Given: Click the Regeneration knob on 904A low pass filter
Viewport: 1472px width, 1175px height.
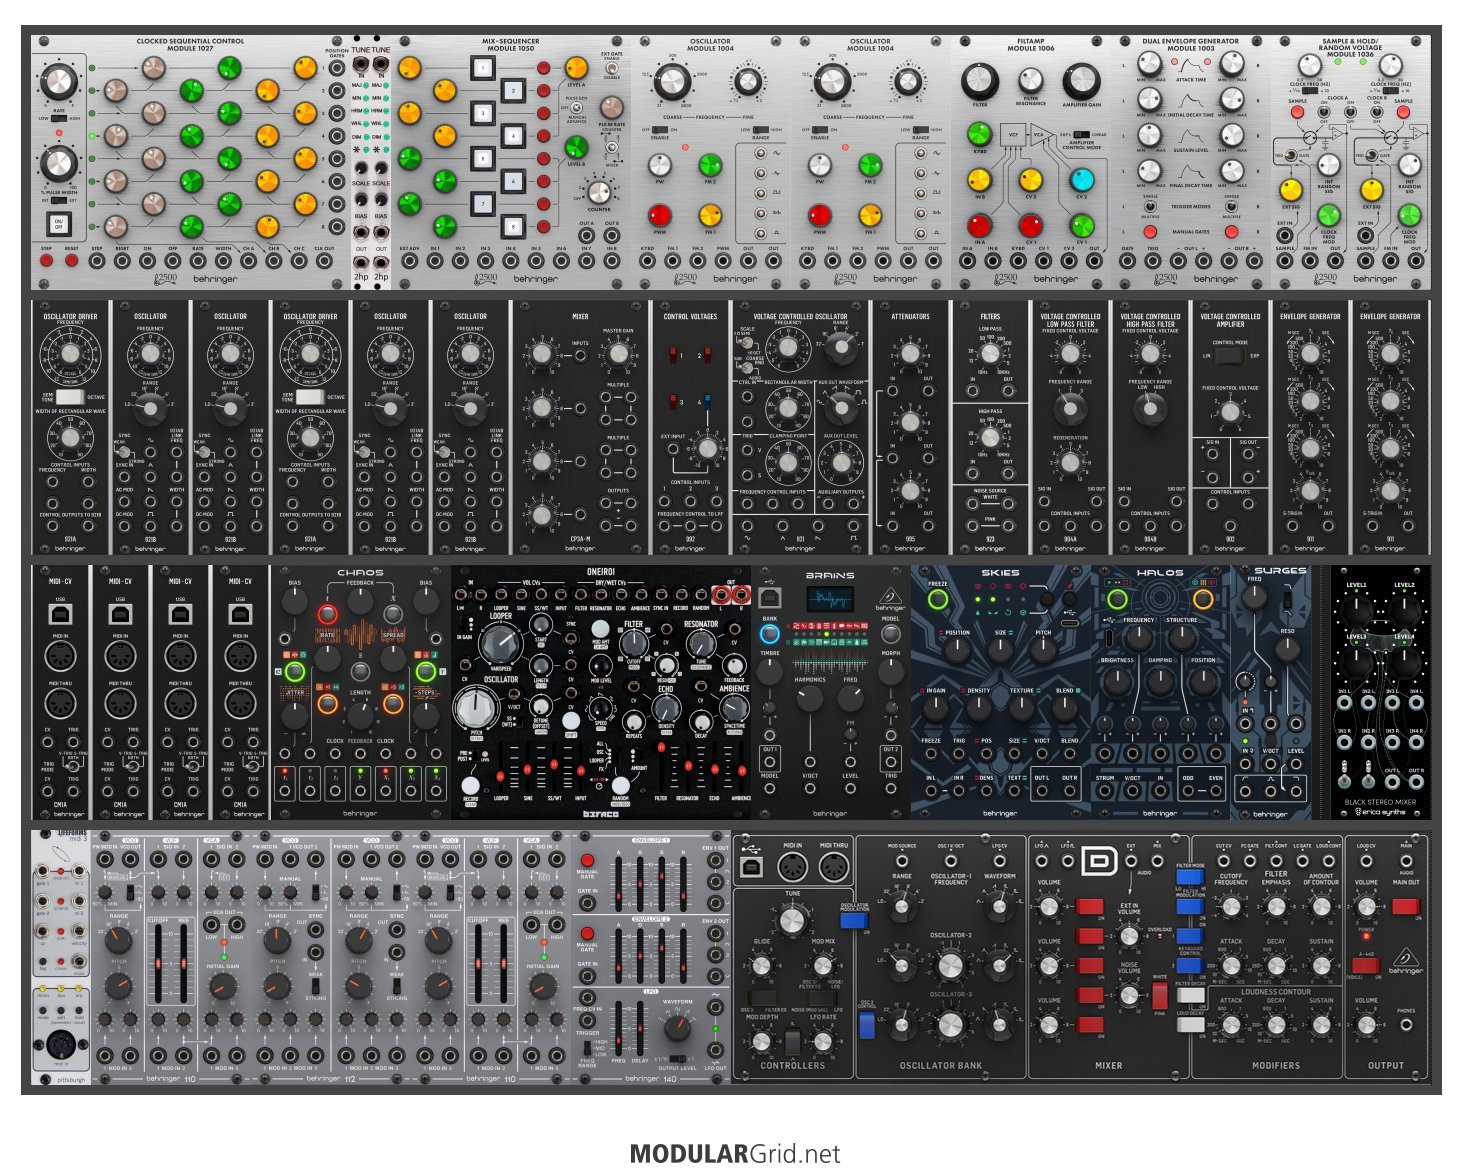Looking at the screenshot, I should (x=1070, y=462).
